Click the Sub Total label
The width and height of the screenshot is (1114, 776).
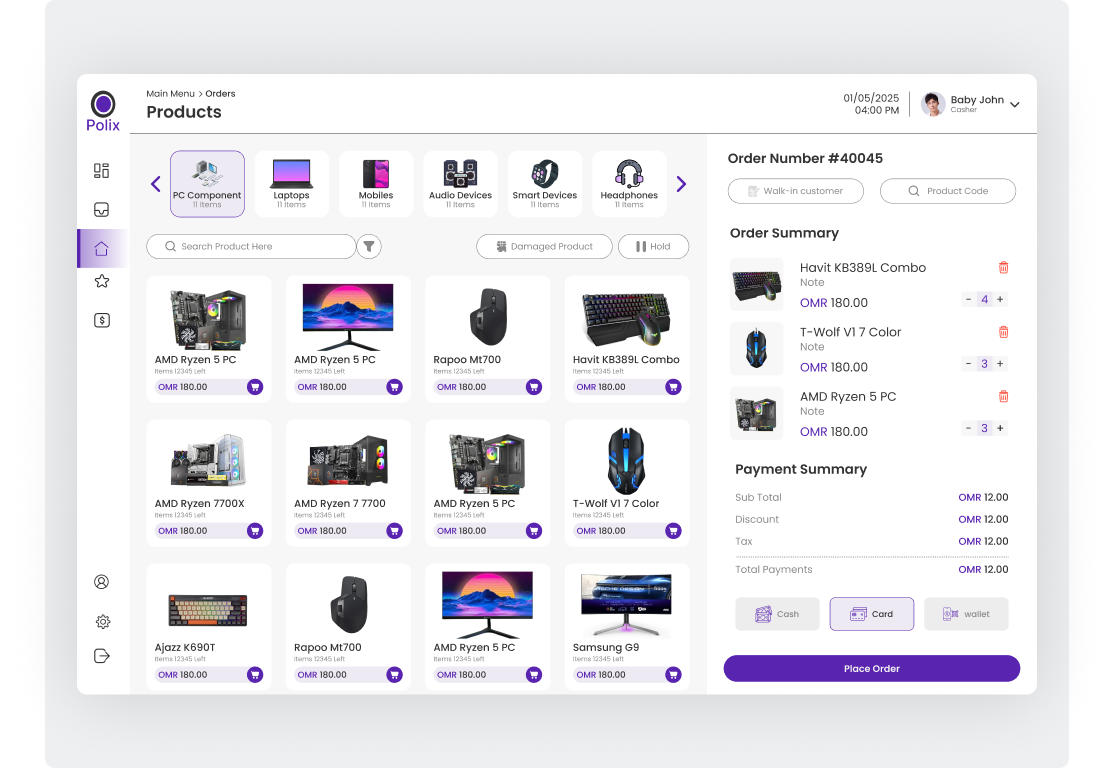pyautogui.click(x=758, y=497)
